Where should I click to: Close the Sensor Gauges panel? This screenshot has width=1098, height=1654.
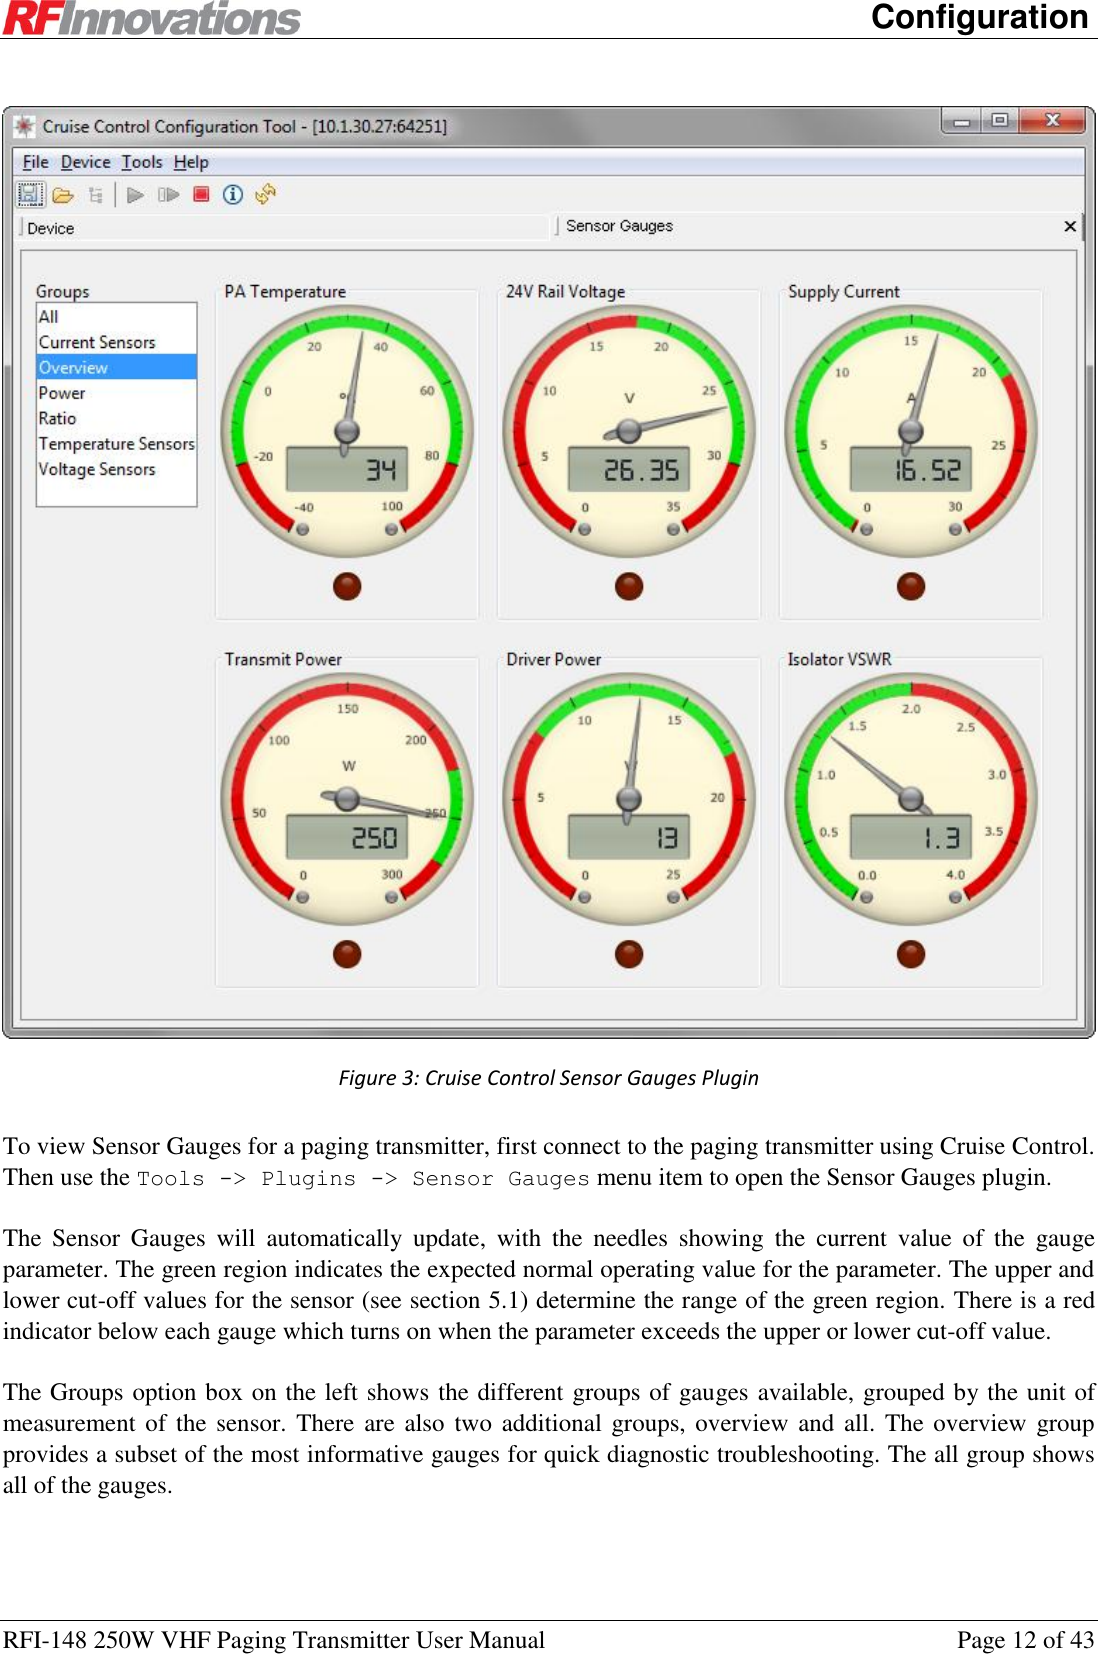point(1070,226)
